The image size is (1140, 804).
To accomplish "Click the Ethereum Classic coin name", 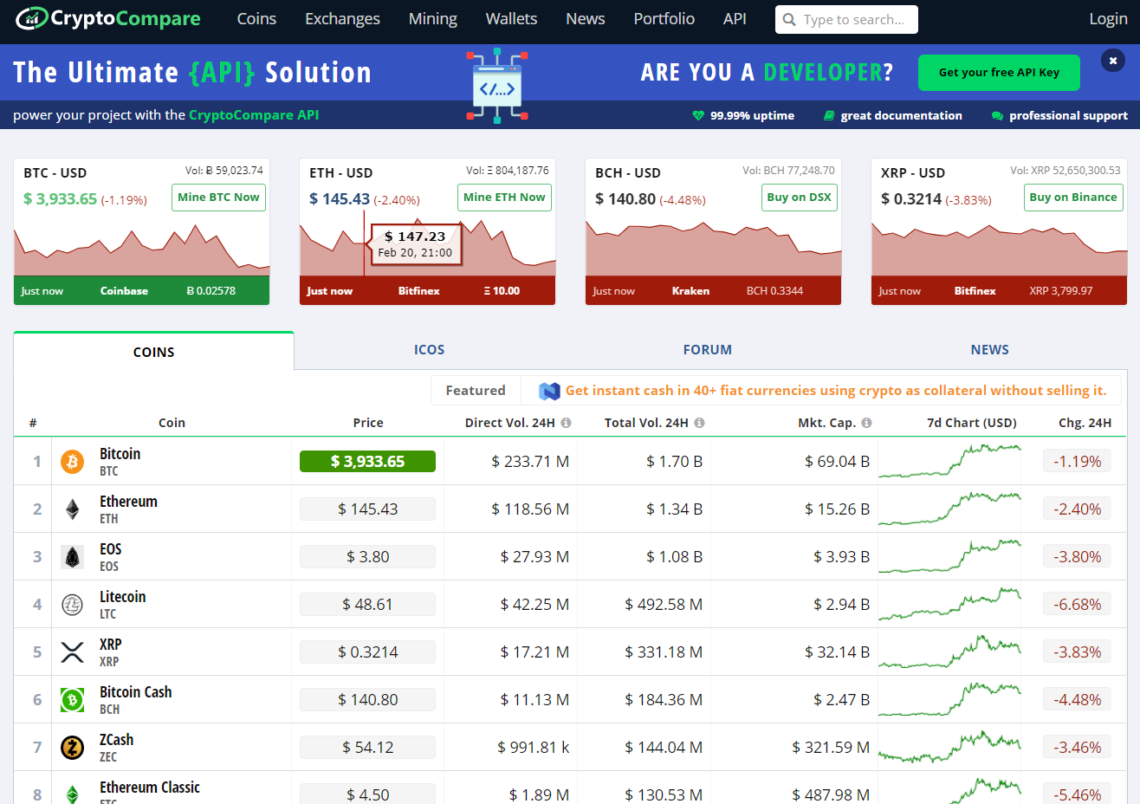I will (x=150, y=787).
